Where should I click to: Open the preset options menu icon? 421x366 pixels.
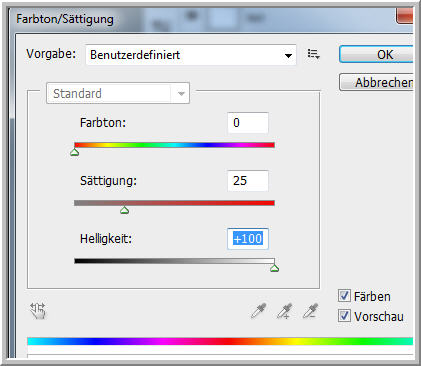click(x=314, y=54)
